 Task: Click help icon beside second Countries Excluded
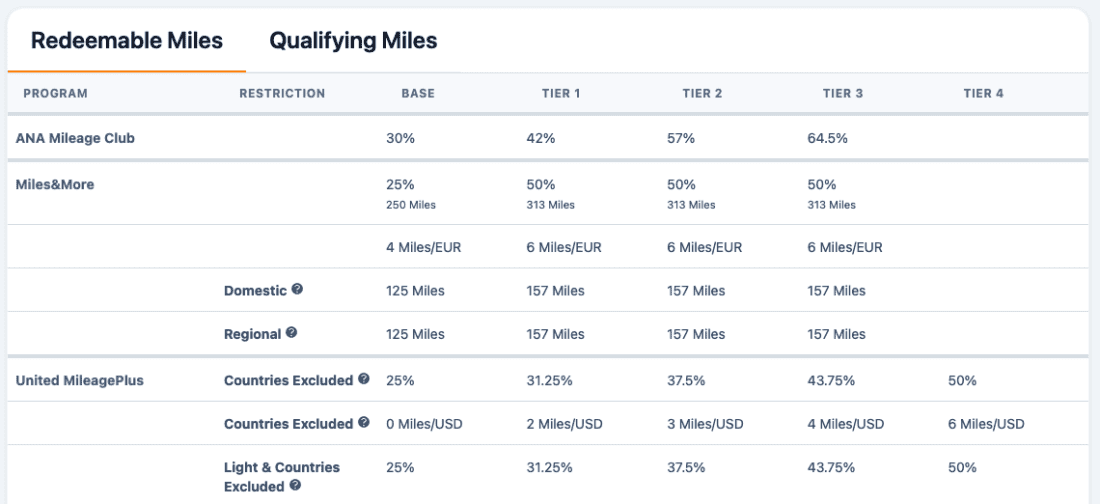(363, 423)
